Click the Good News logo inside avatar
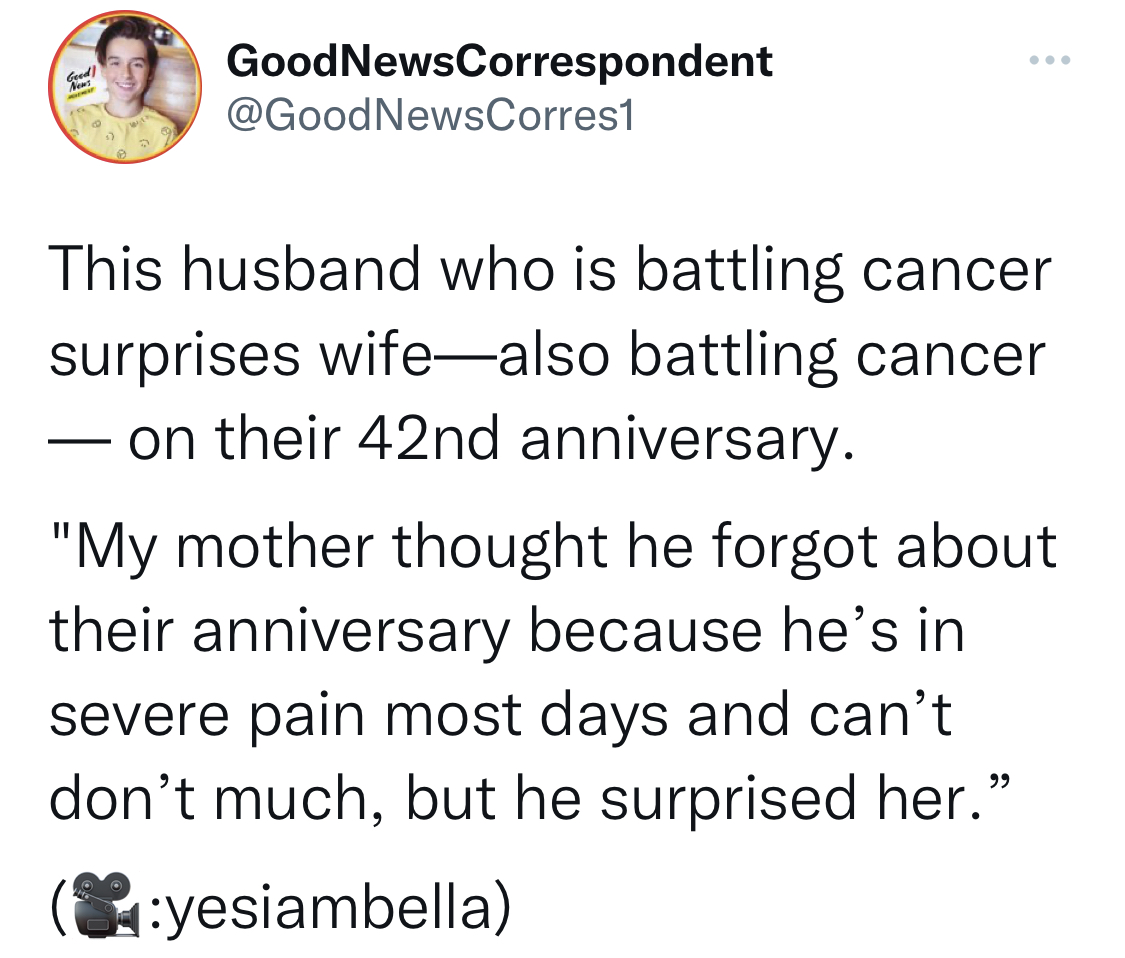Image resolution: width=1125 pixels, height=958 pixels. [81, 84]
